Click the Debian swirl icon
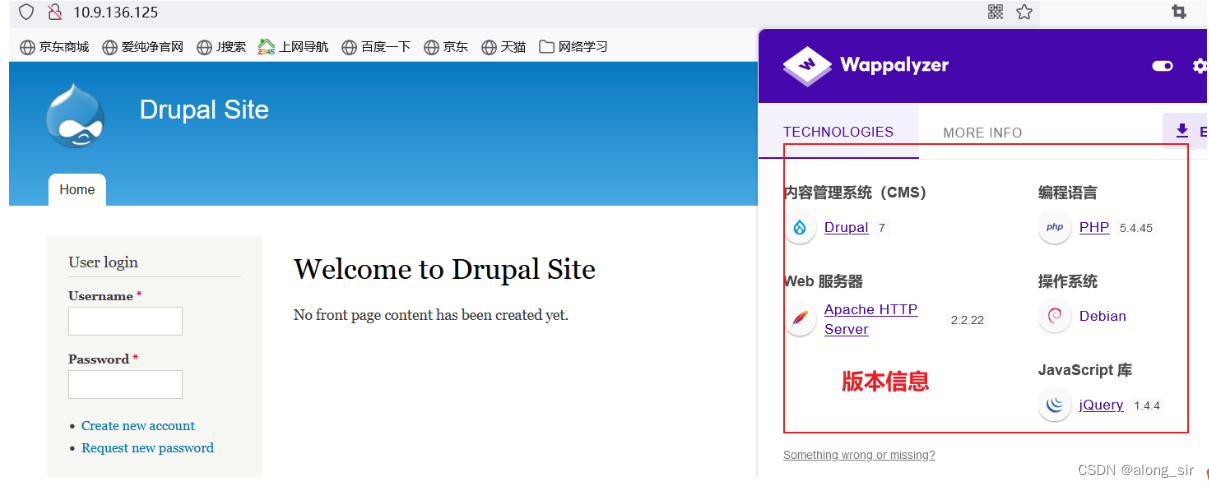This screenshot has width=1209, height=487. click(1054, 316)
